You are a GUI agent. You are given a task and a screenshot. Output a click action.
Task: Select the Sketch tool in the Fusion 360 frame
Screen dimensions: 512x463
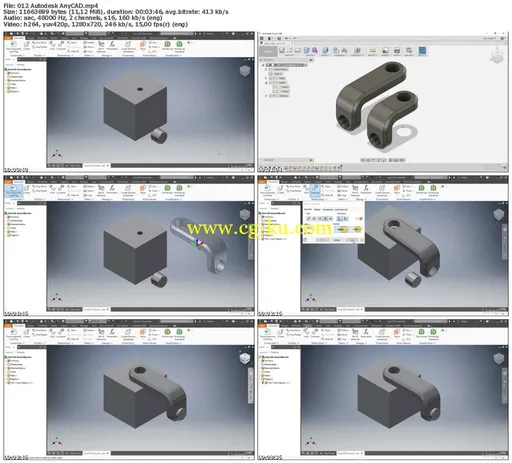click(x=282, y=50)
